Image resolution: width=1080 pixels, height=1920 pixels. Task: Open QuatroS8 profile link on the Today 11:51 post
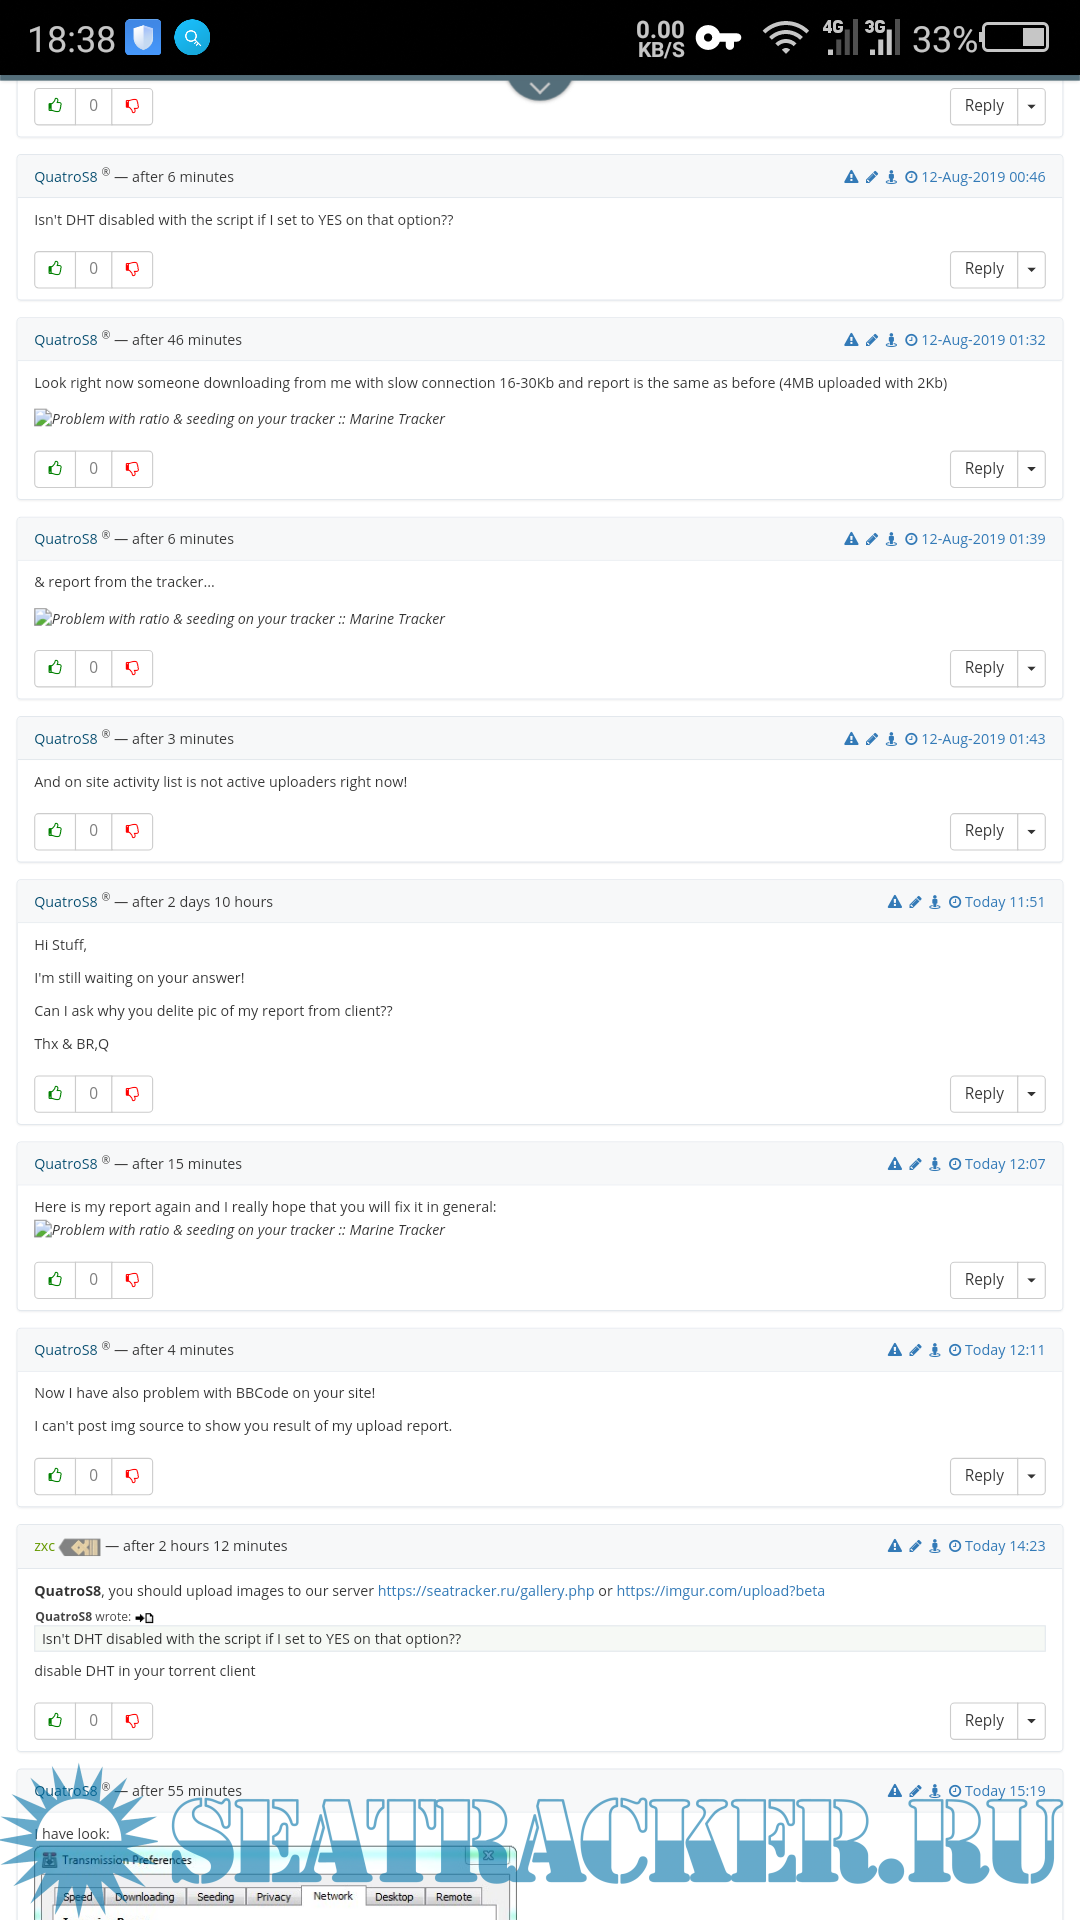(66, 902)
